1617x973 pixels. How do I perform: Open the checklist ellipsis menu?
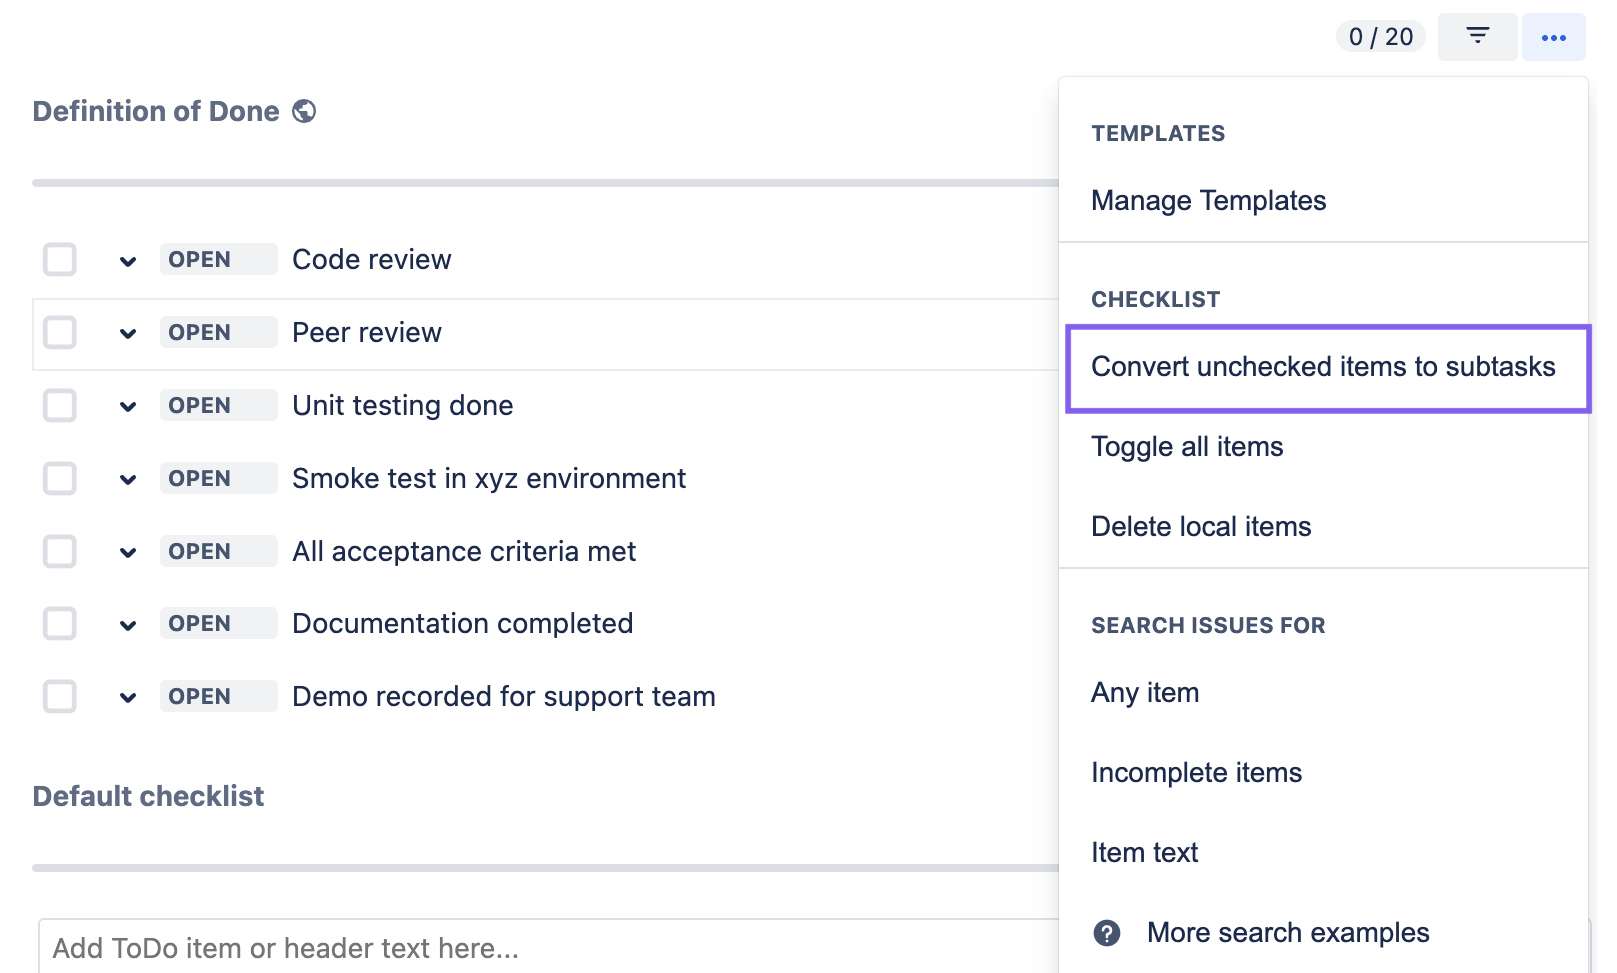coord(1553,36)
